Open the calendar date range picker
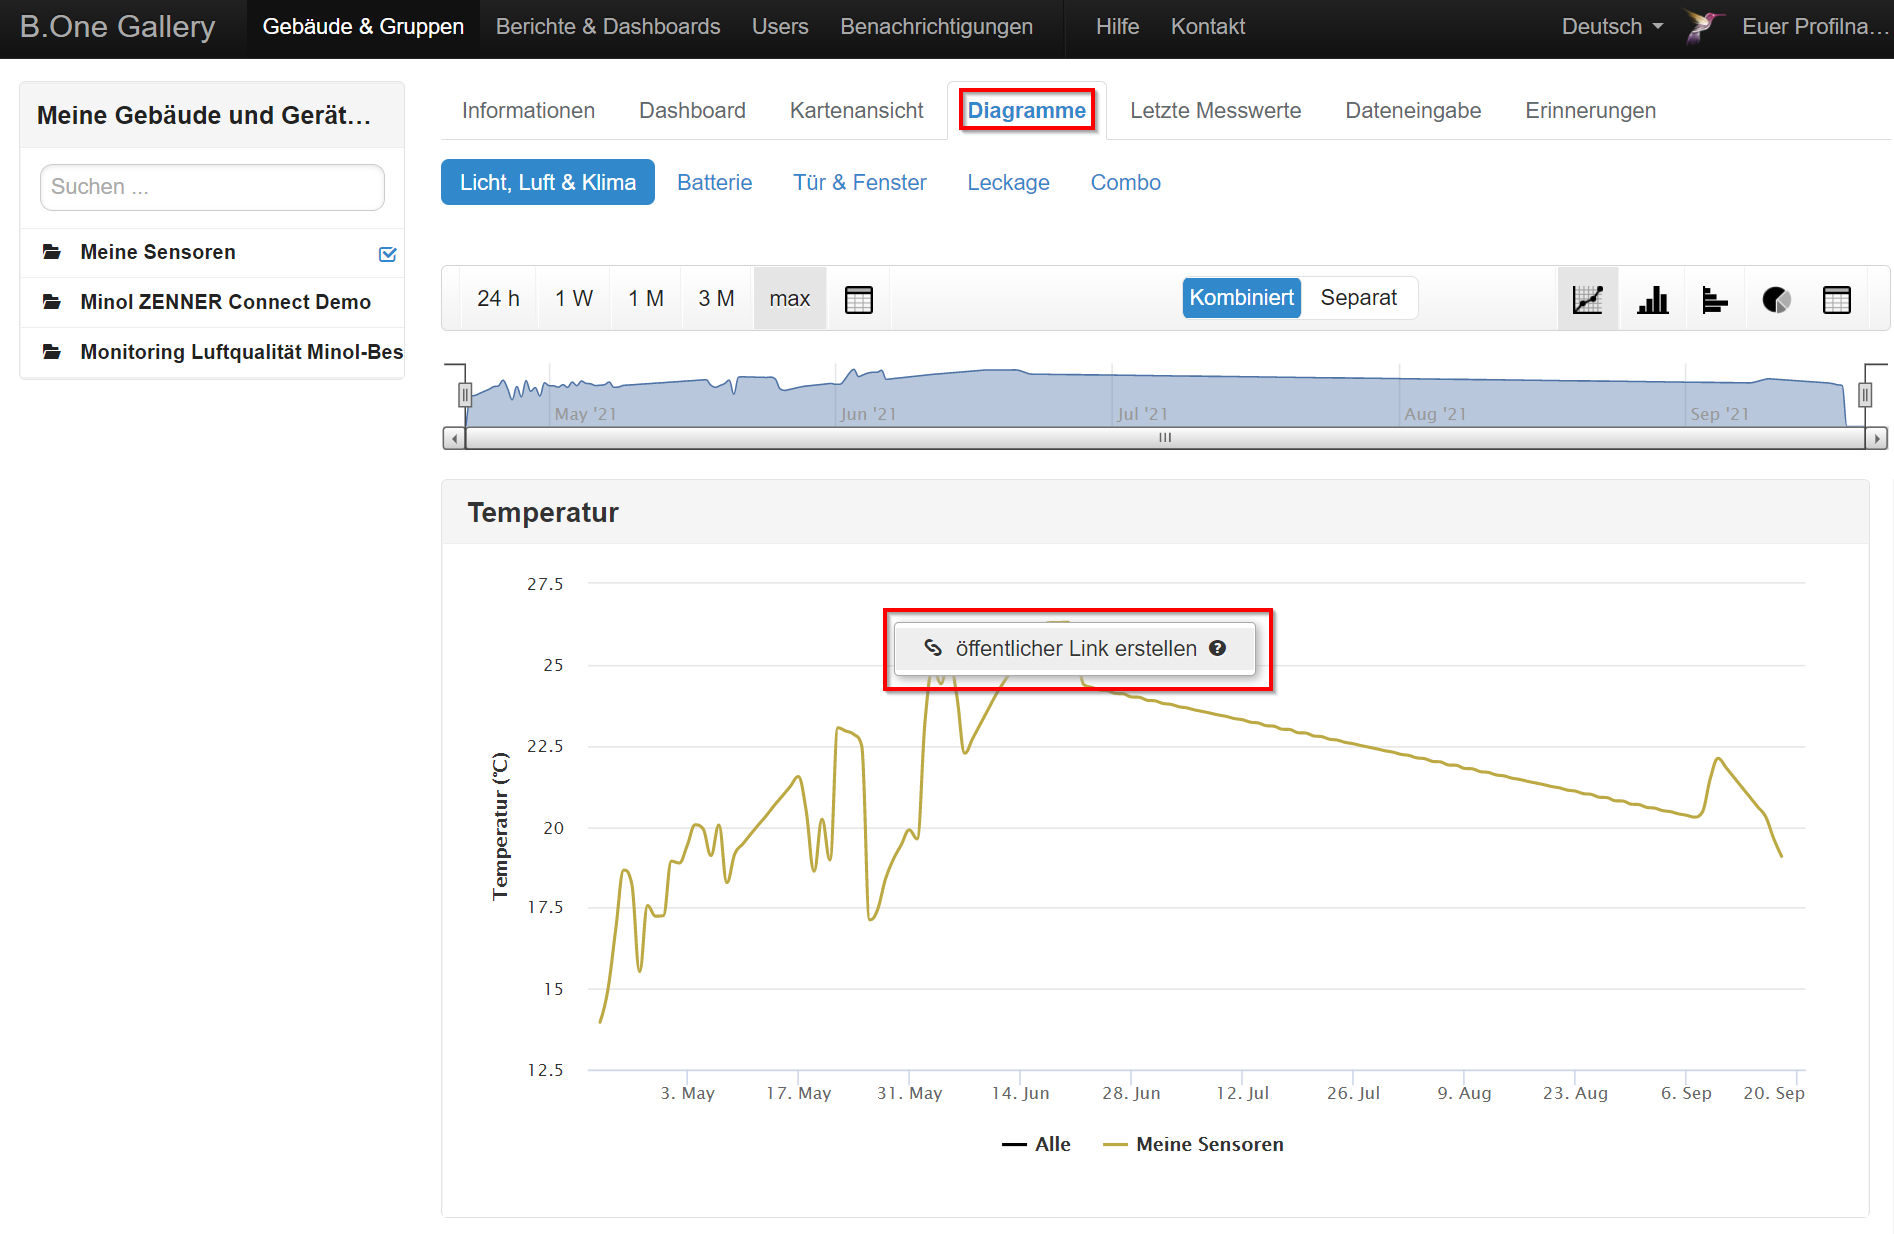 pyautogui.click(x=859, y=299)
